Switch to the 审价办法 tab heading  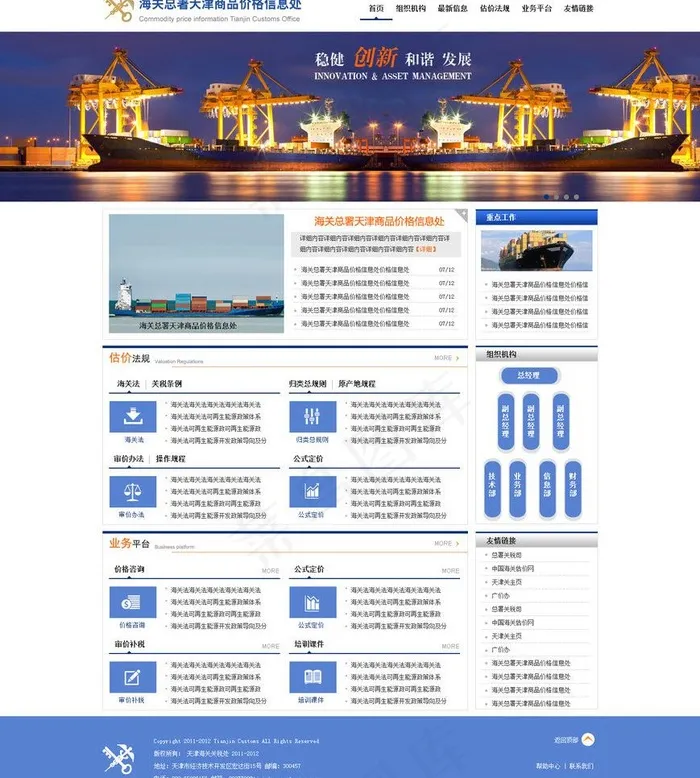pos(128,459)
